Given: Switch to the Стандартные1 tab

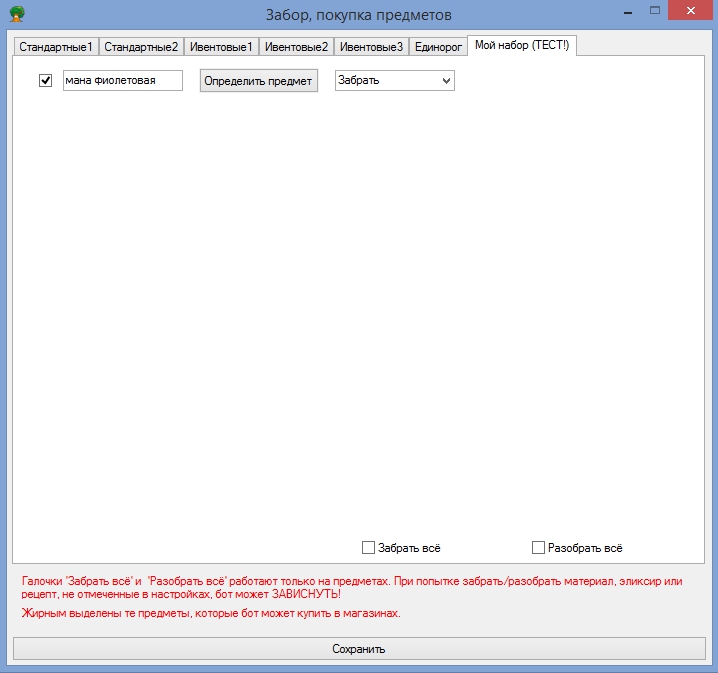Looking at the screenshot, I should coord(56,47).
